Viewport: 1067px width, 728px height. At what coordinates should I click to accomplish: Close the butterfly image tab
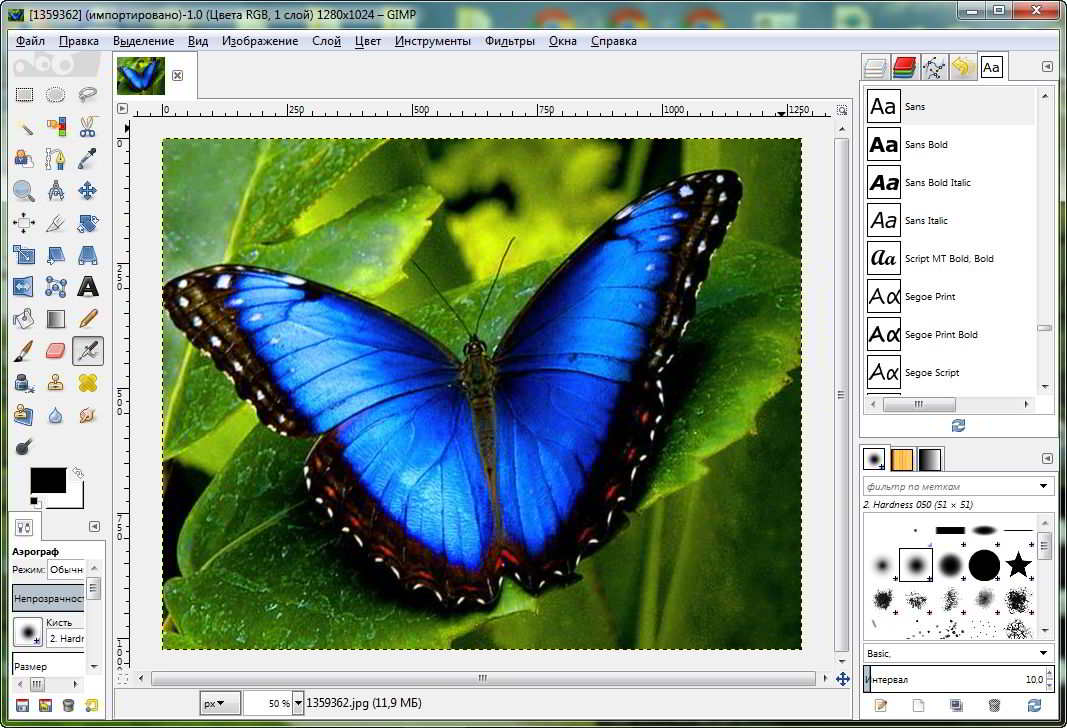pos(178,75)
